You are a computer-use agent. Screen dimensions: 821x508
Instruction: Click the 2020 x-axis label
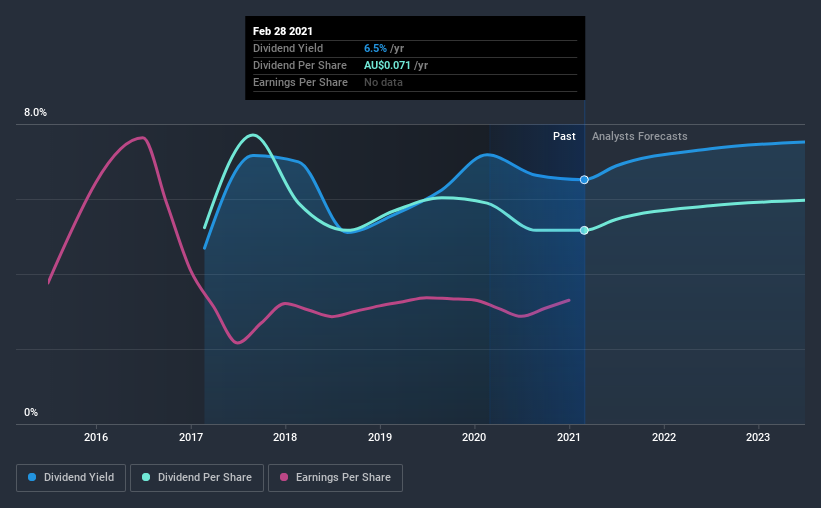474,437
